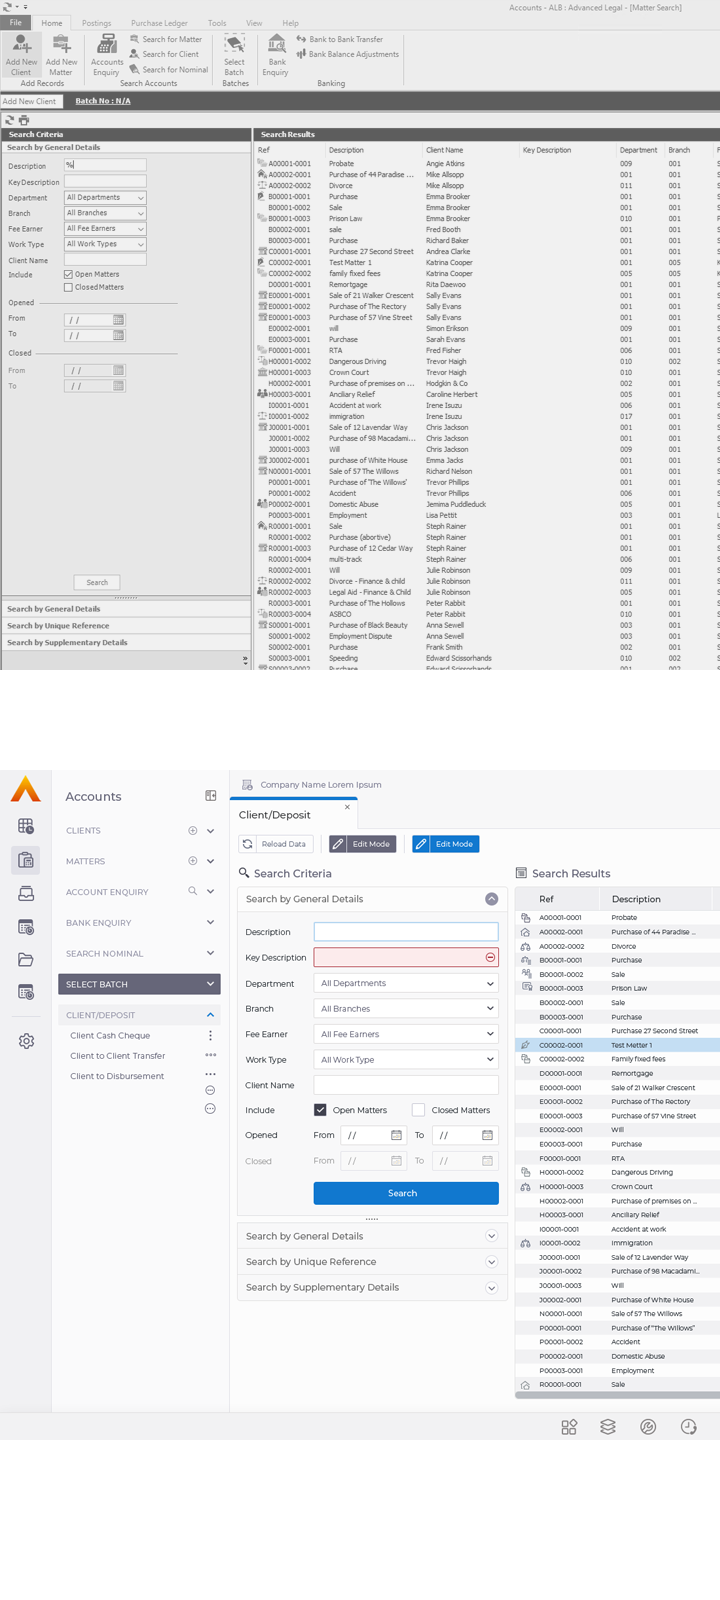
Task: Expand Search by Supplementary Details in new design
Action: (x=491, y=1287)
